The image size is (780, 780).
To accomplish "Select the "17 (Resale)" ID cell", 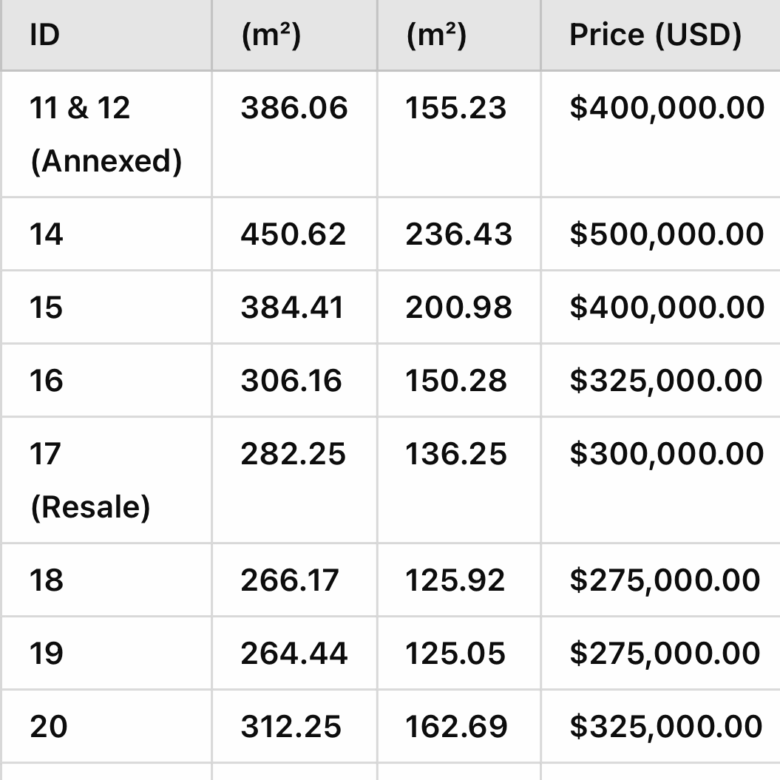I will click(x=90, y=480).
